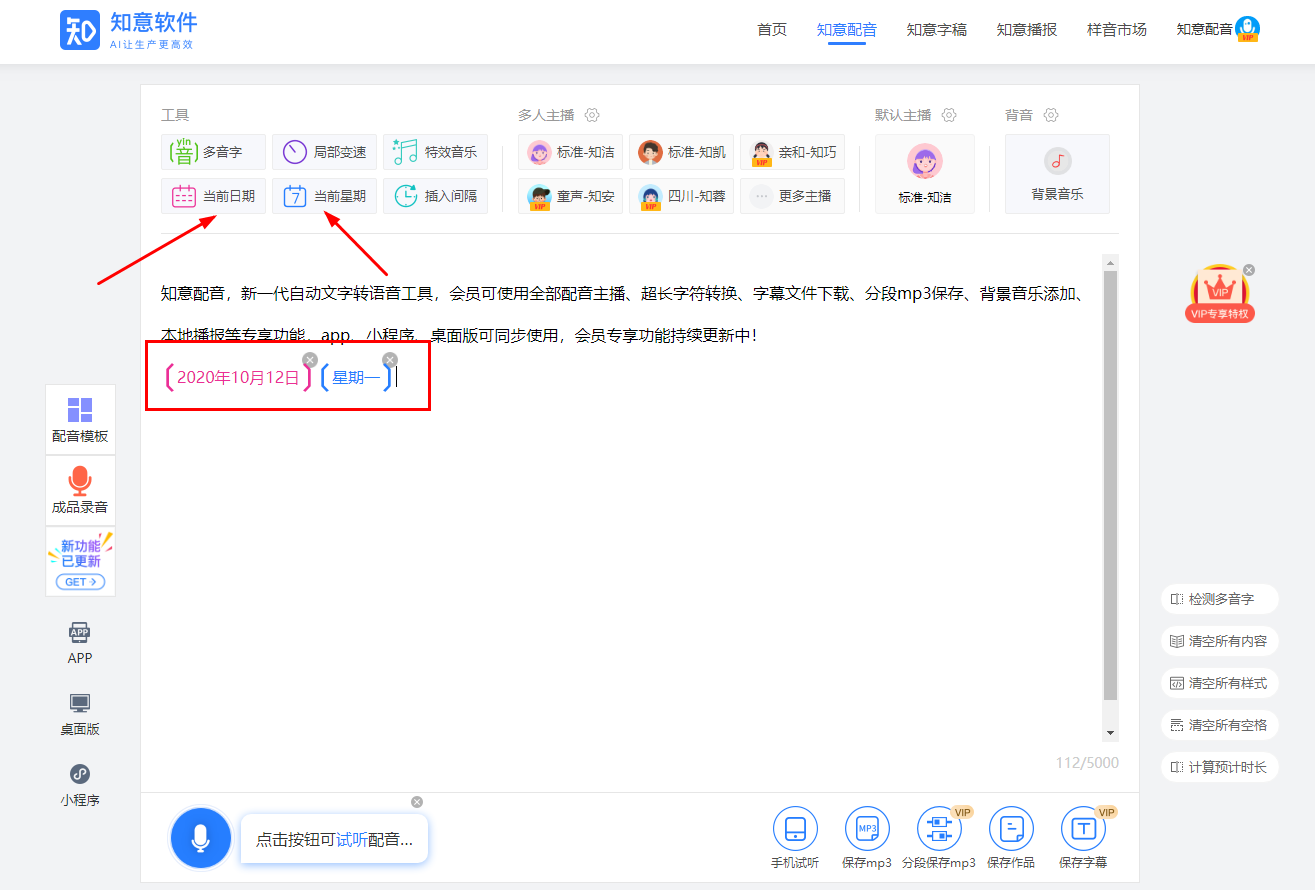The height and width of the screenshot is (890, 1315).
Task: Select the 局部变速 speed tool
Action: coord(324,152)
